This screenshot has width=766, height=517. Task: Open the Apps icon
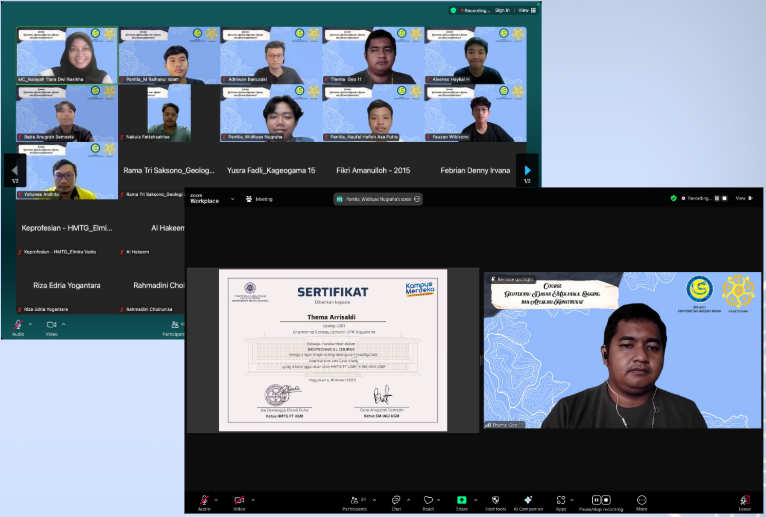pyautogui.click(x=561, y=500)
